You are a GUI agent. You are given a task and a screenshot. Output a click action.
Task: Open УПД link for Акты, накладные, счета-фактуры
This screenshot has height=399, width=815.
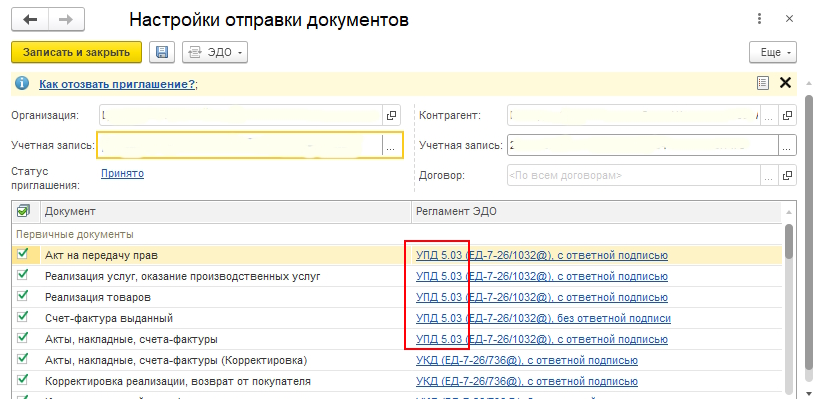(542, 339)
